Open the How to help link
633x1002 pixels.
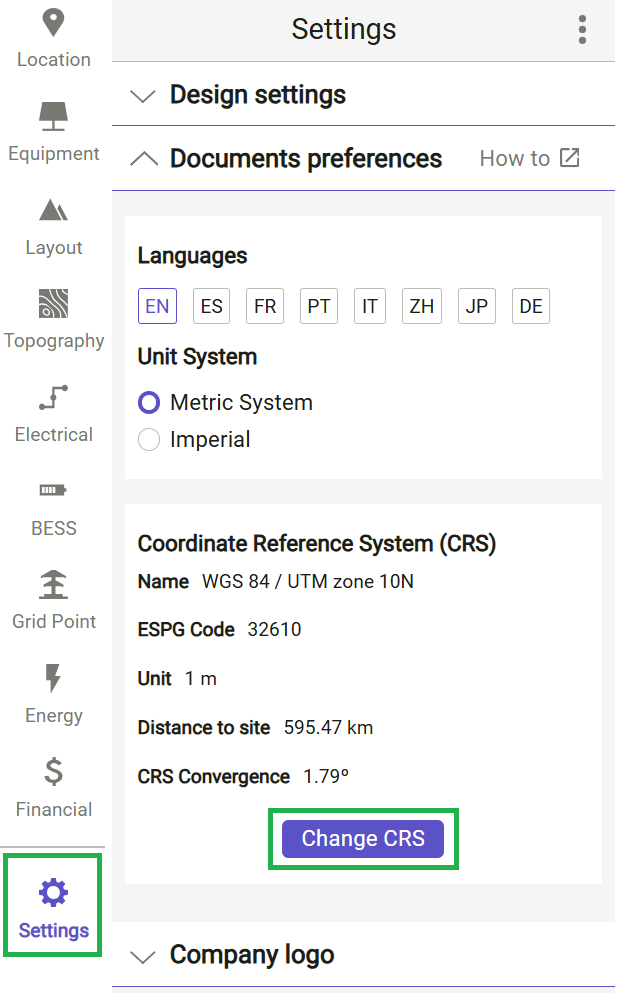coord(530,158)
